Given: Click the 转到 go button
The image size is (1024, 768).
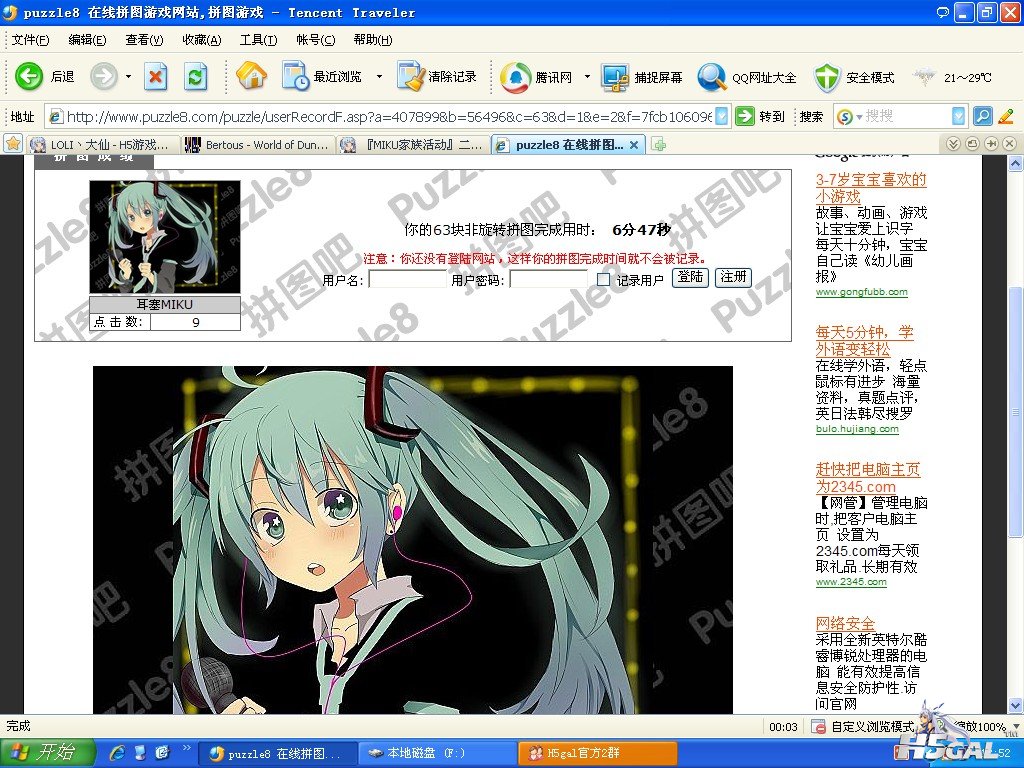Looking at the screenshot, I should click(760, 117).
